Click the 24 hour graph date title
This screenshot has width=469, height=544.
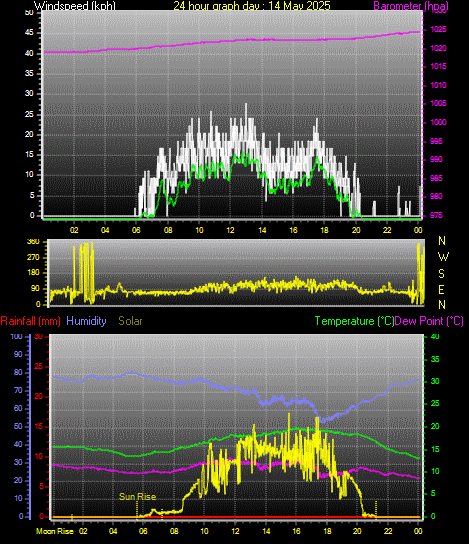[x=252, y=6]
